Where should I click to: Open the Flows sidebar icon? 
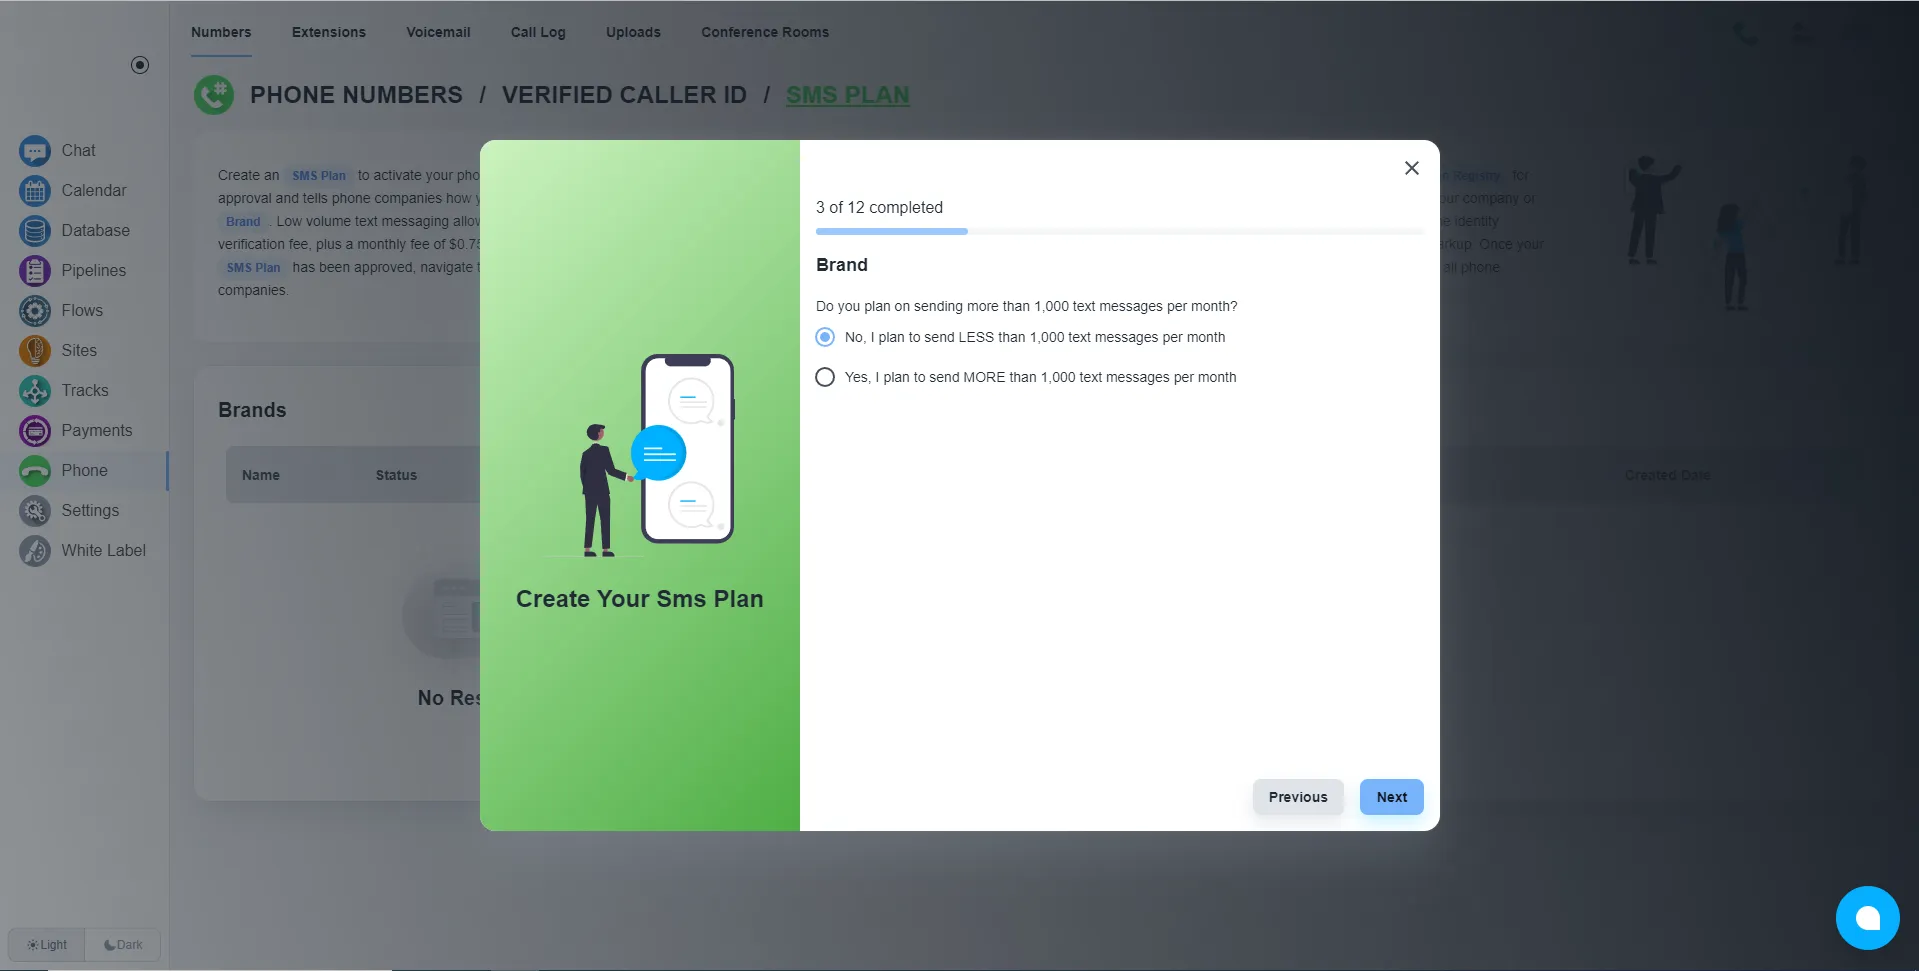click(35, 311)
